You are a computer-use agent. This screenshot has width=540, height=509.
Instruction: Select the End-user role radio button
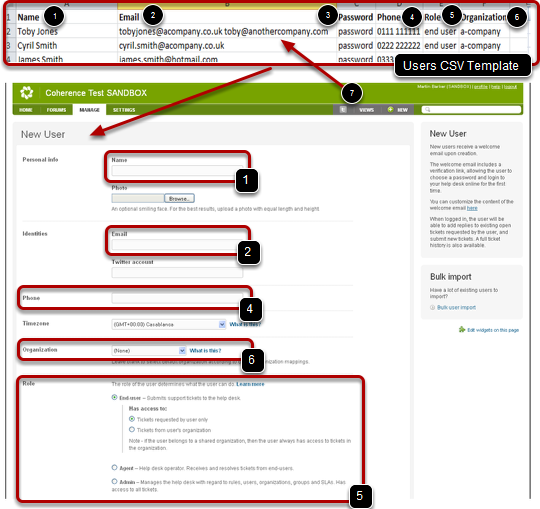coord(114,397)
